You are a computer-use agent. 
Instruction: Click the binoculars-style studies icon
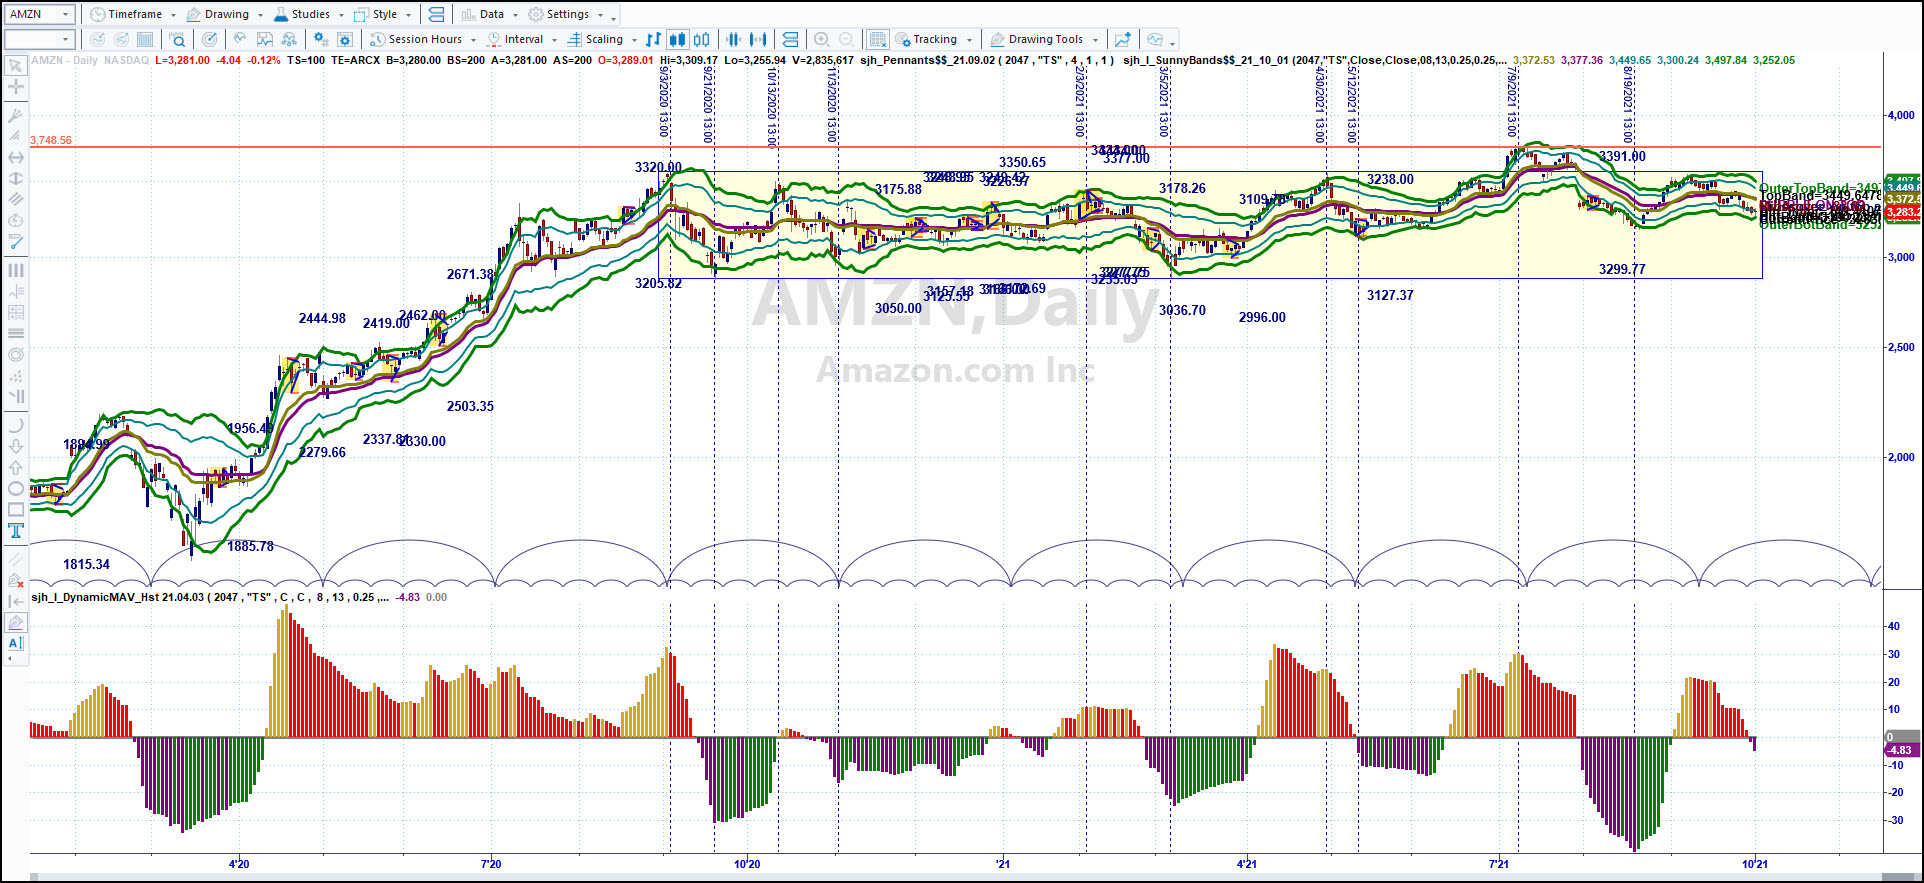tap(289, 39)
